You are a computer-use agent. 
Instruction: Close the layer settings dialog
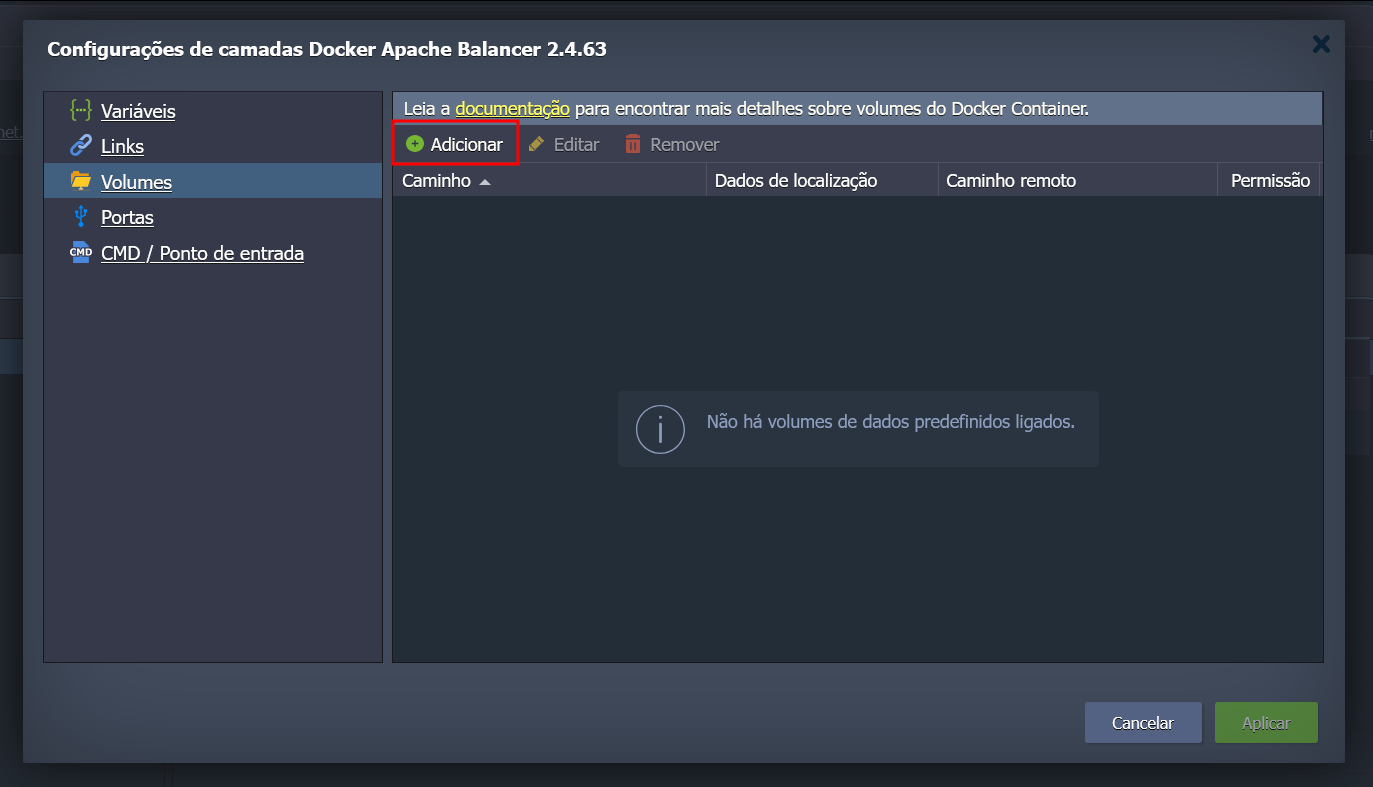tap(1321, 44)
